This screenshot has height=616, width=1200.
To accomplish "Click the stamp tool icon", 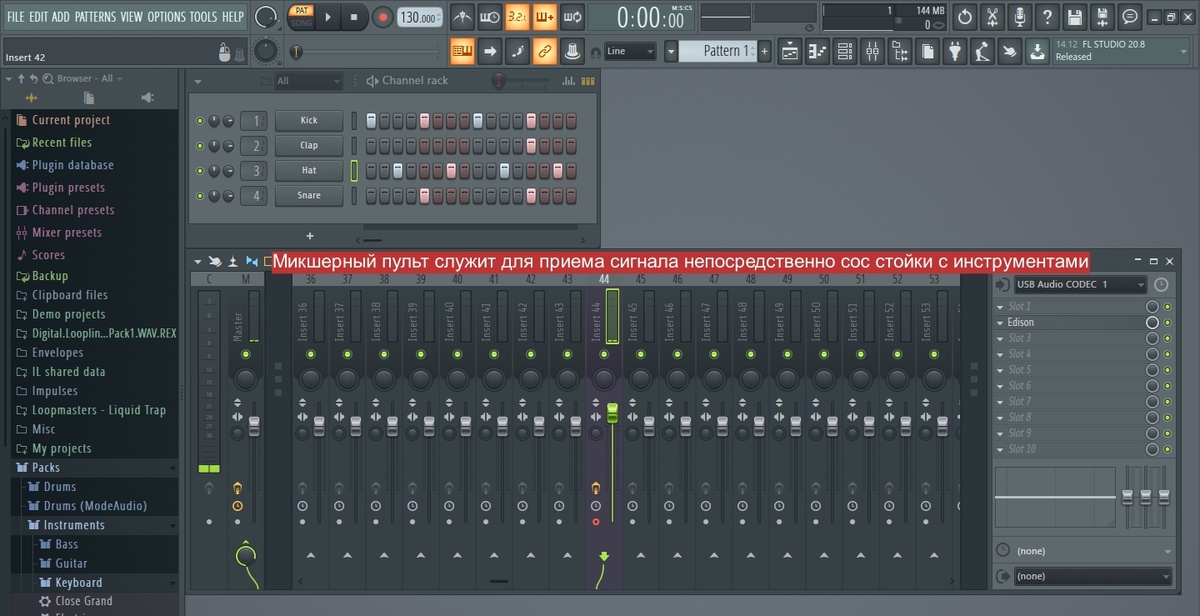I will 572,50.
